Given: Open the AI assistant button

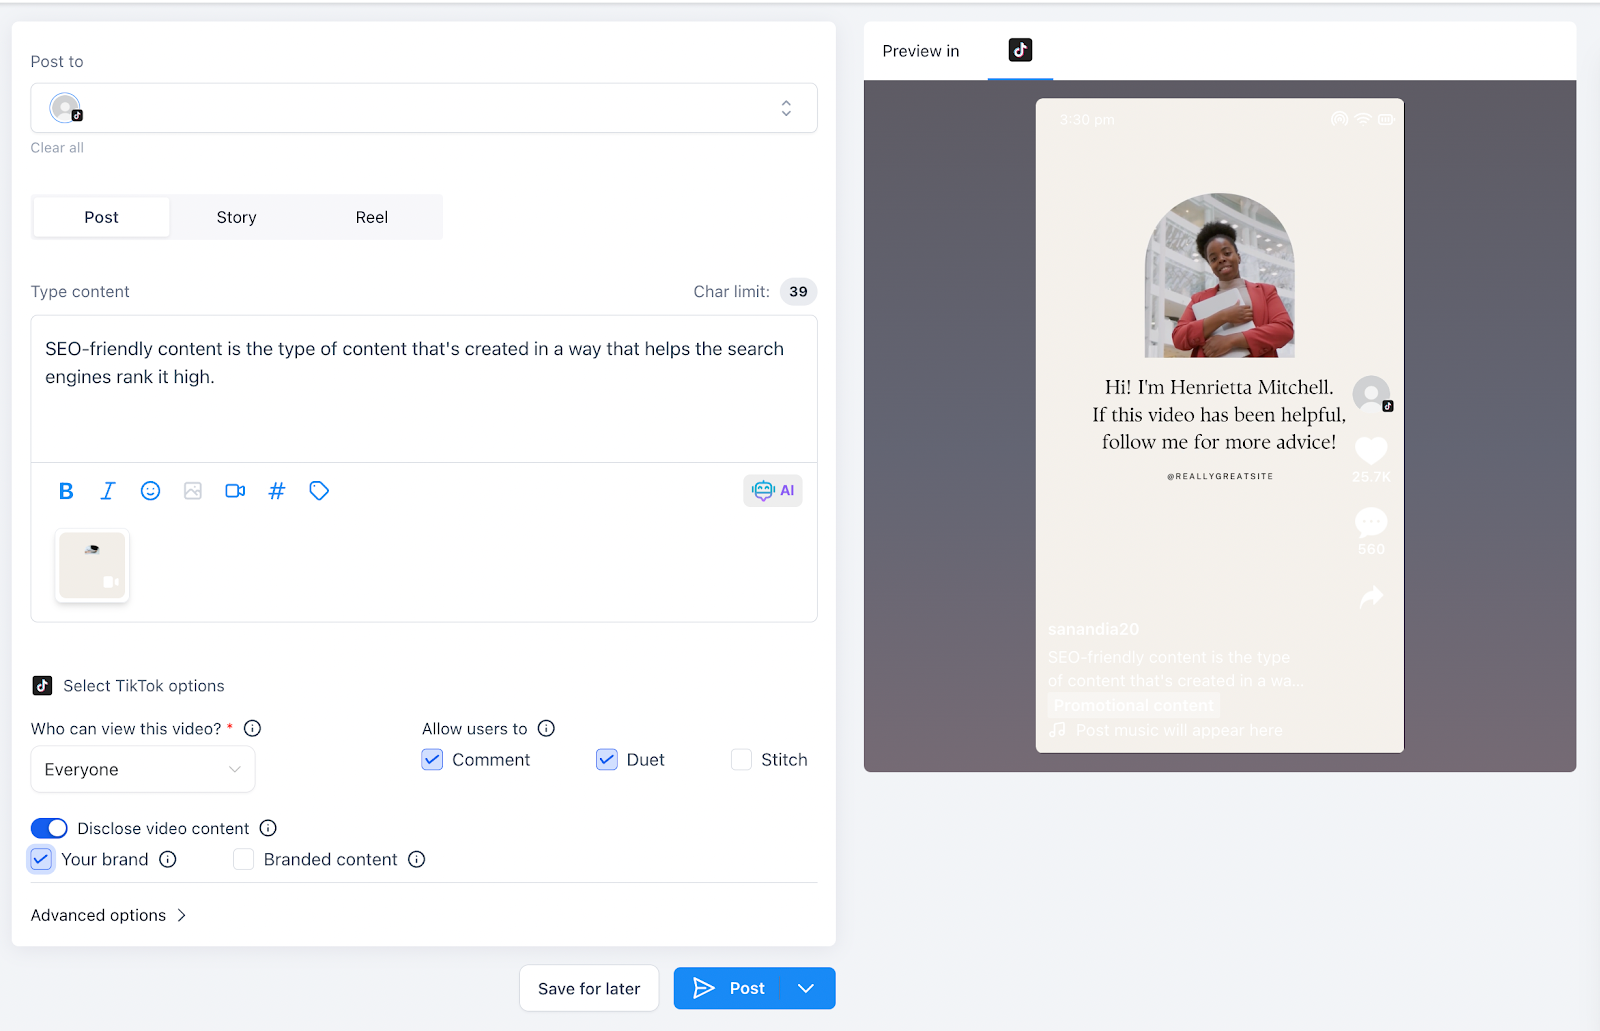Looking at the screenshot, I should click(x=773, y=490).
